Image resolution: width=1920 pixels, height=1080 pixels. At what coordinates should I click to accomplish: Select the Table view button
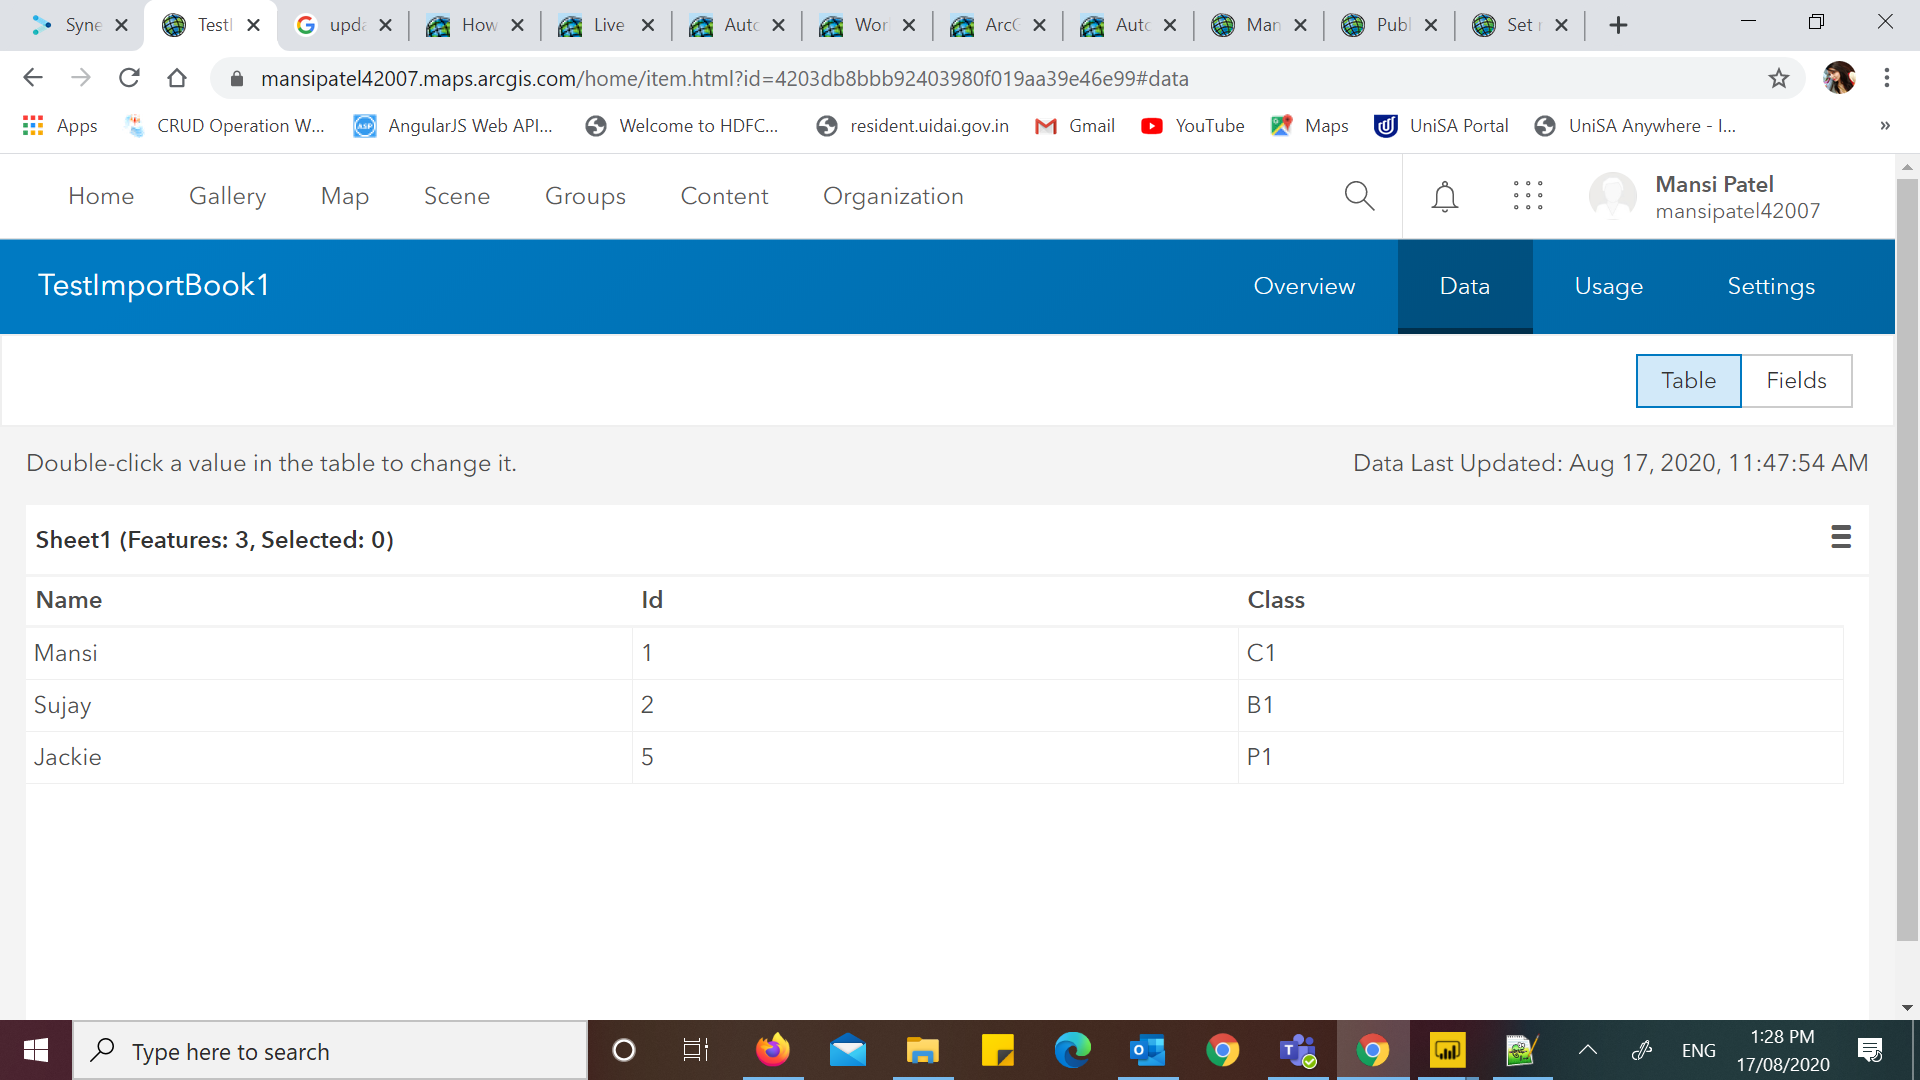pyautogui.click(x=1688, y=381)
